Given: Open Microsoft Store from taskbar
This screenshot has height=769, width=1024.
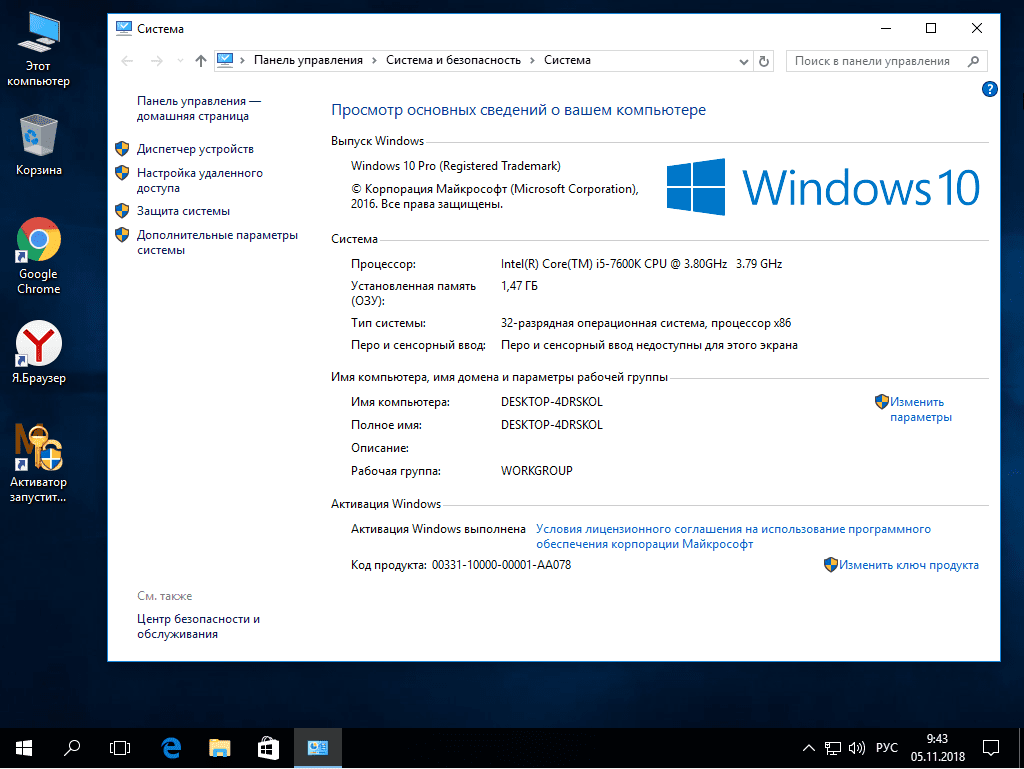Looking at the screenshot, I should [268, 748].
